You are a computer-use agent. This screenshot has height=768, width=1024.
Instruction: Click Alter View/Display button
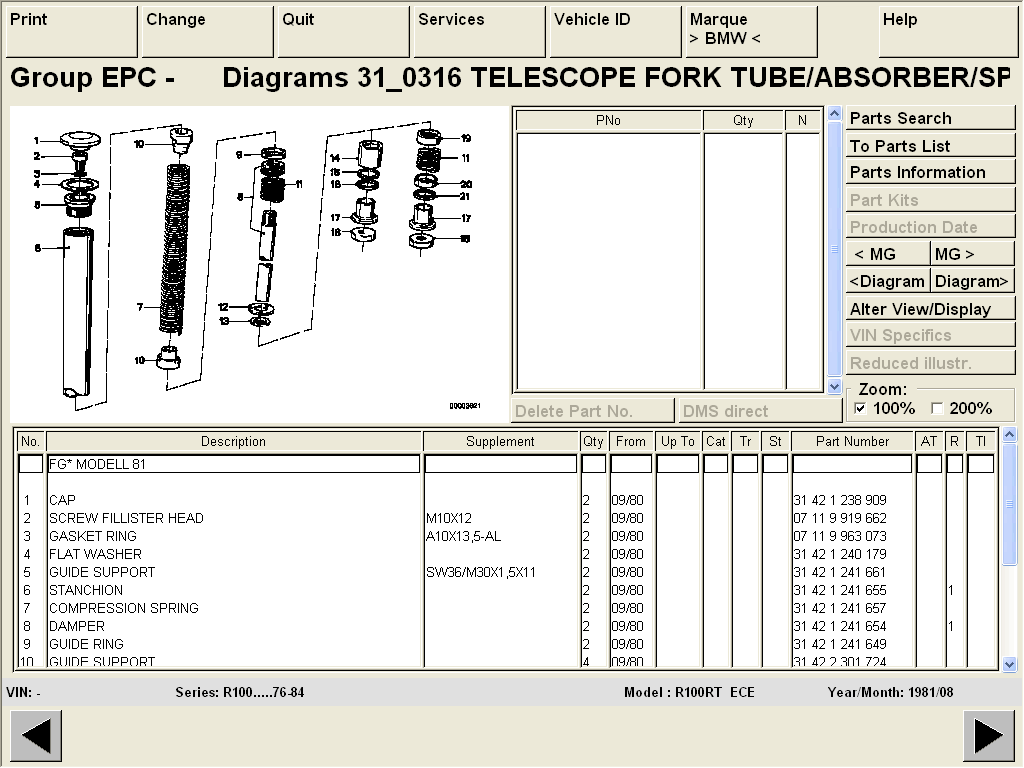tap(930, 309)
